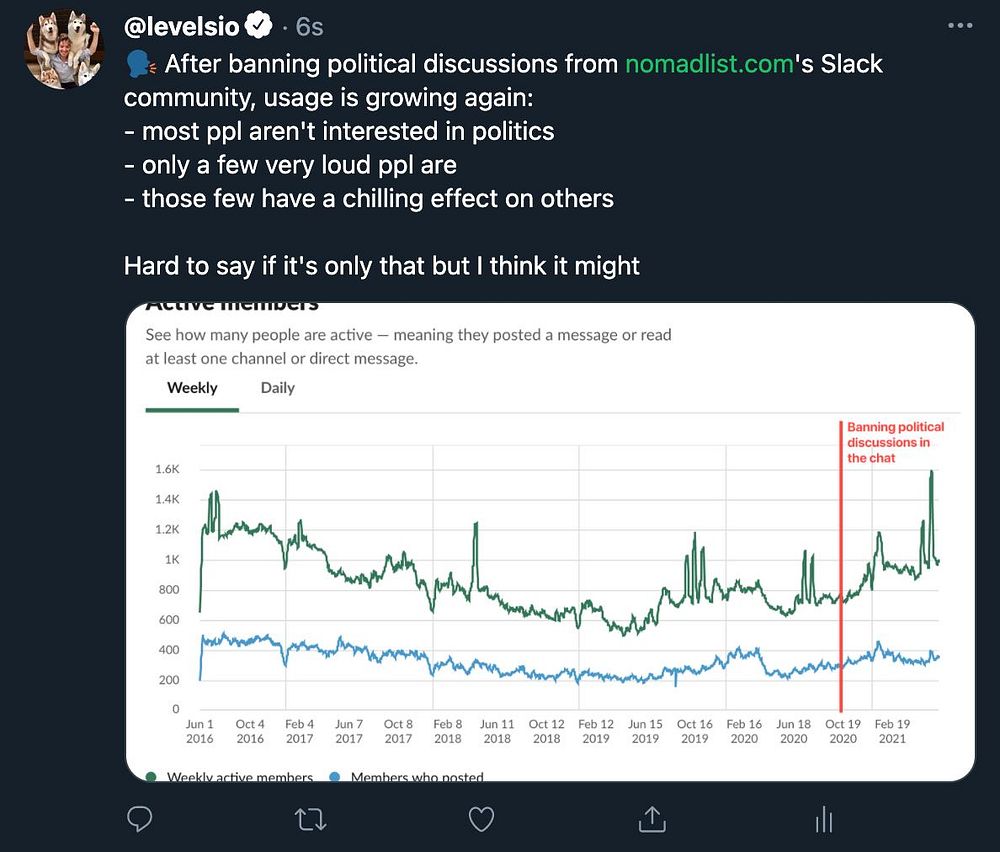Click the Oct 19 2020 axis label
This screenshot has width=1000, height=852.
click(x=843, y=731)
